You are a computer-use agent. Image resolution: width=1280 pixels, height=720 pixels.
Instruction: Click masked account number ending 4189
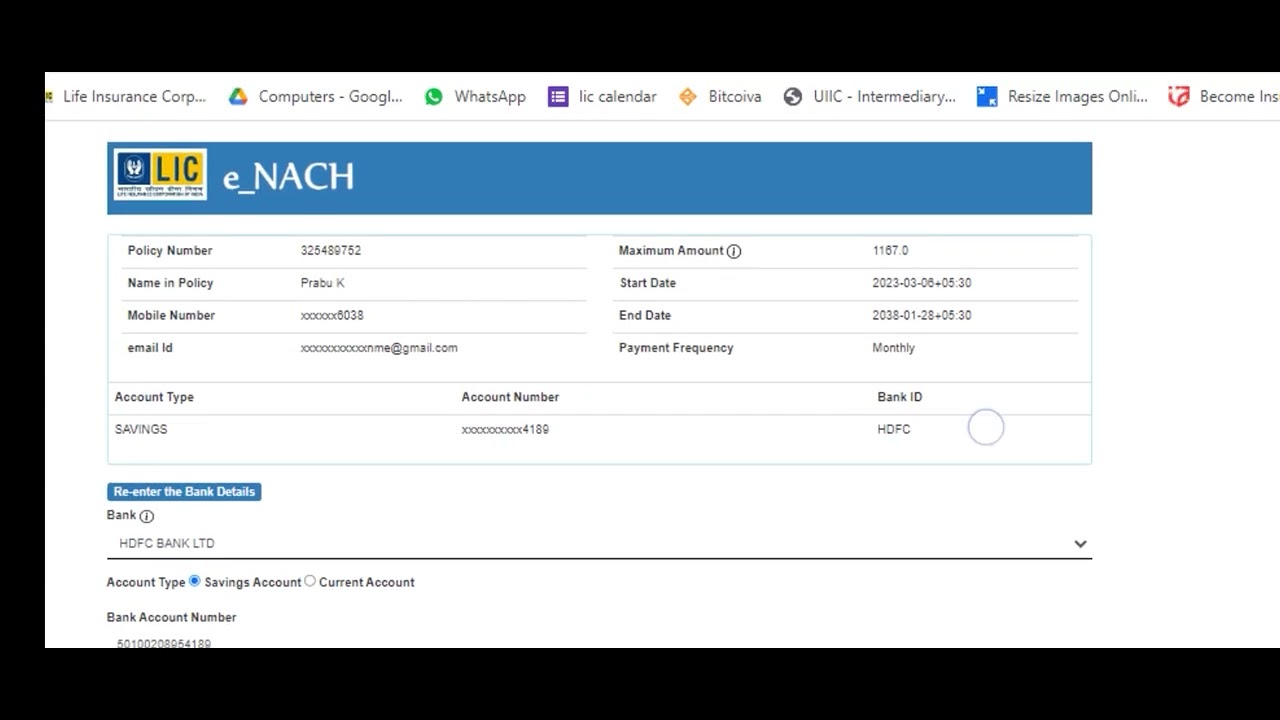pos(505,429)
